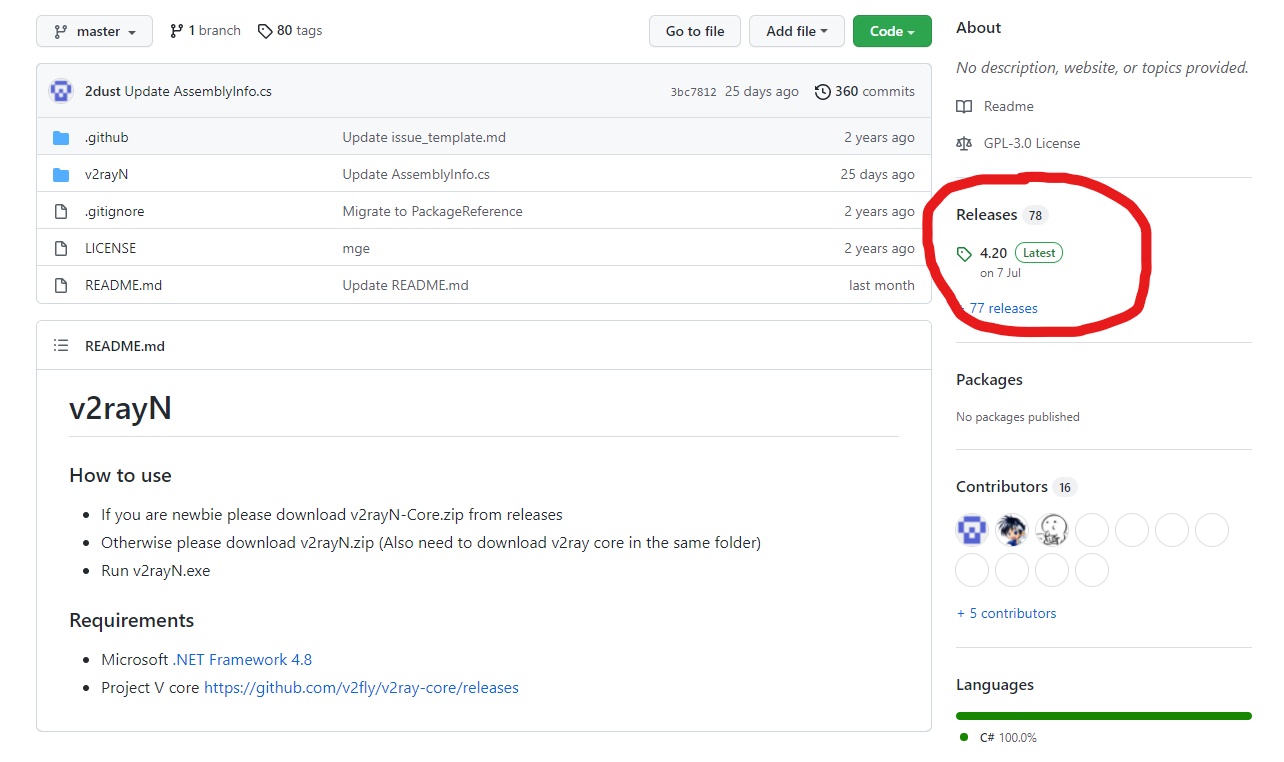This screenshot has width=1284, height=762.
Task: Click the 25 days ago commit timestamp
Action: coord(762,91)
